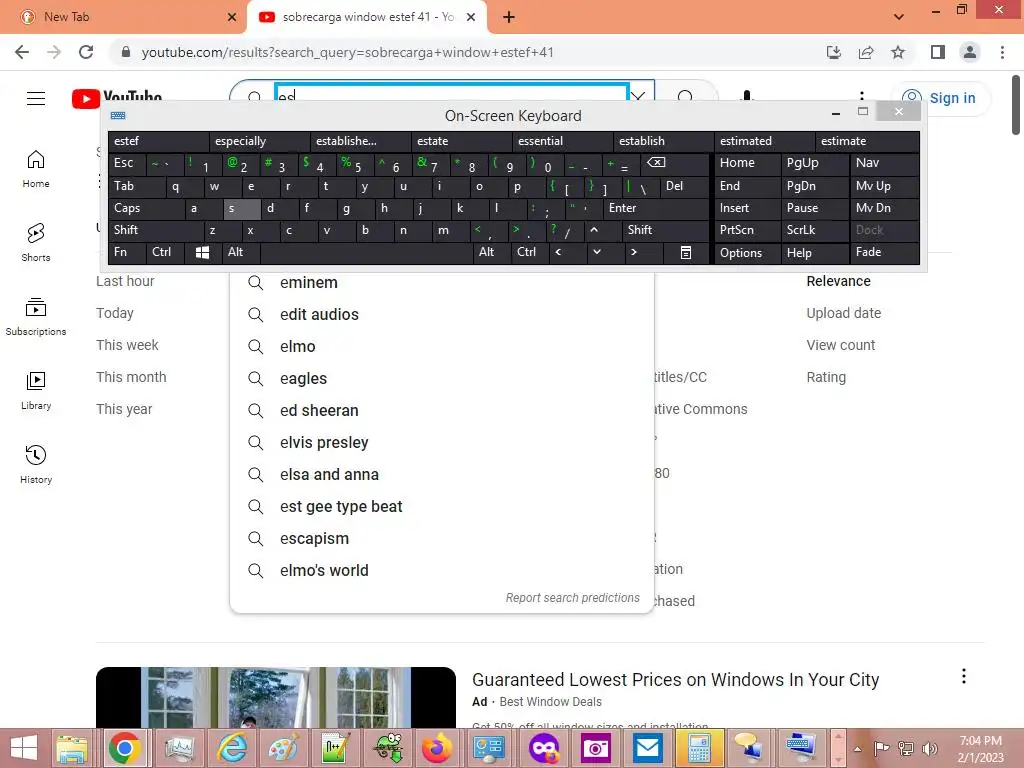This screenshot has height=768, width=1024.
Task: Toggle Caps key on On-Screen Keyboard
Action: [x=146, y=208]
